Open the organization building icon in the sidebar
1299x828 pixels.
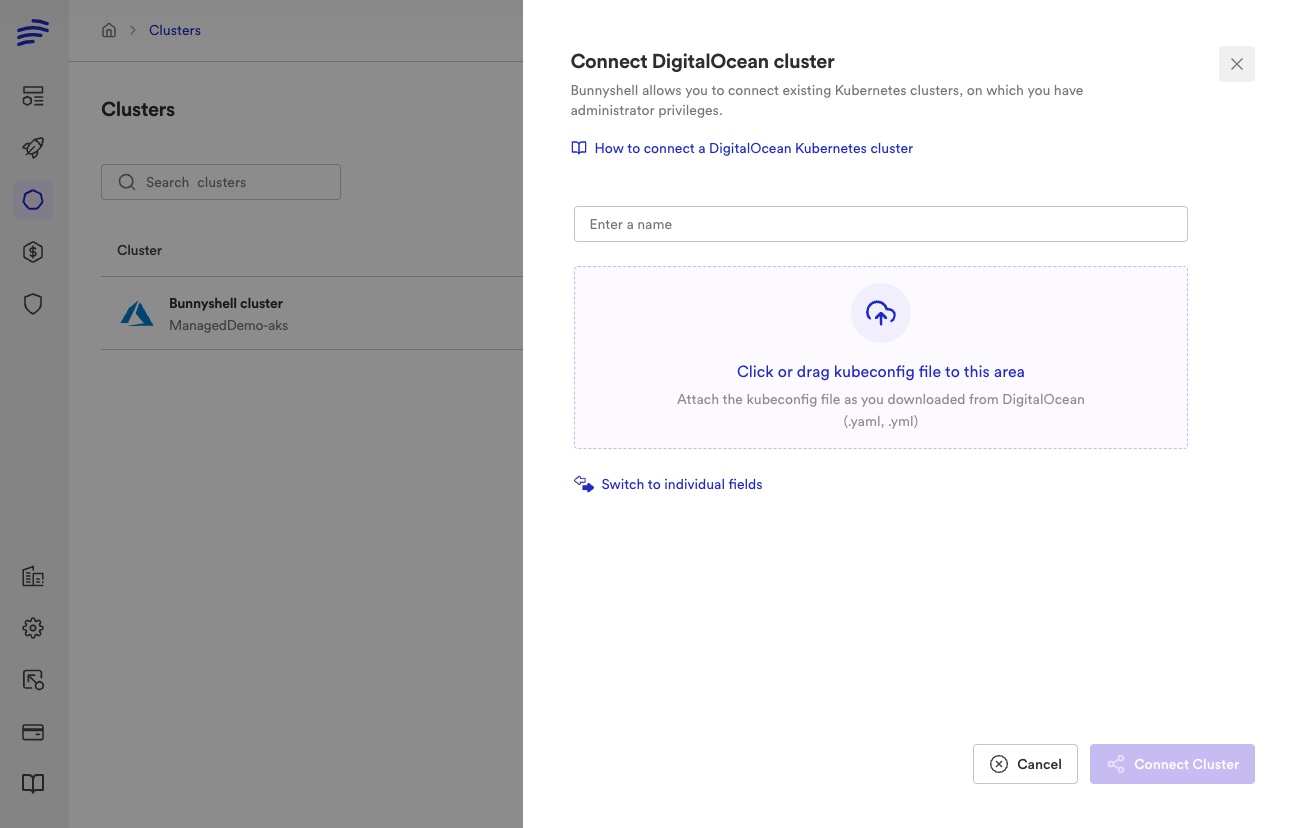pyautogui.click(x=33, y=576)
